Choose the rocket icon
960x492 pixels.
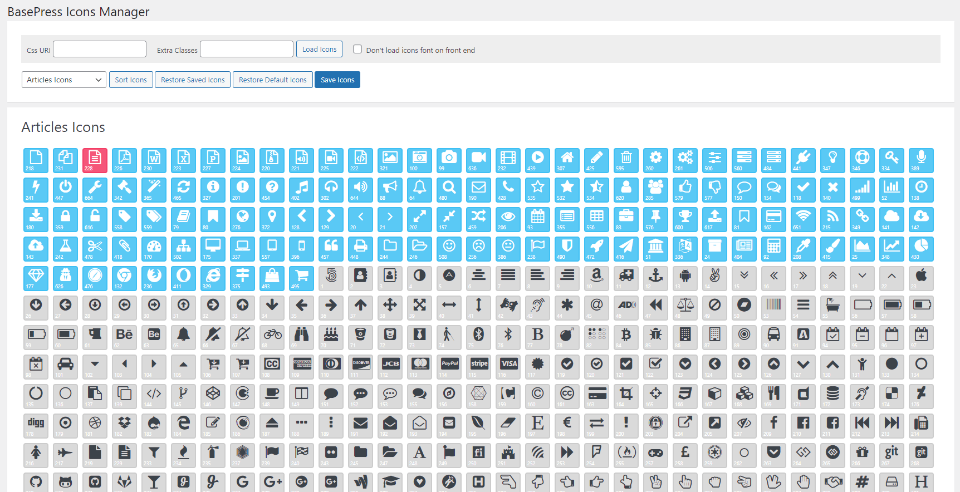click(597, 246)
